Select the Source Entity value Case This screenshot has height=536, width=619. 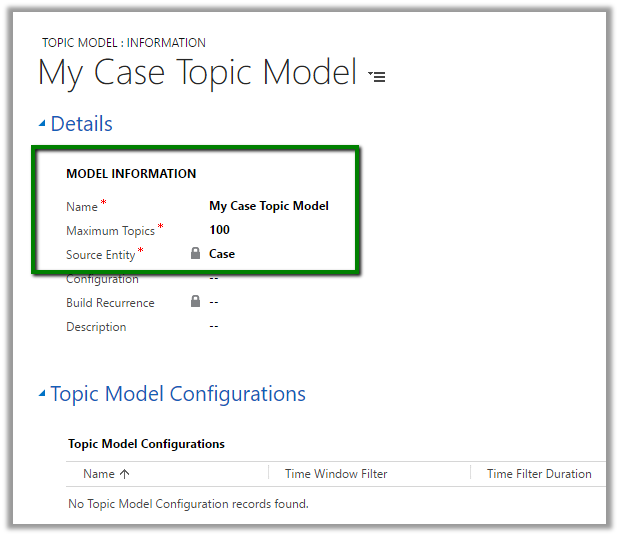222,254
